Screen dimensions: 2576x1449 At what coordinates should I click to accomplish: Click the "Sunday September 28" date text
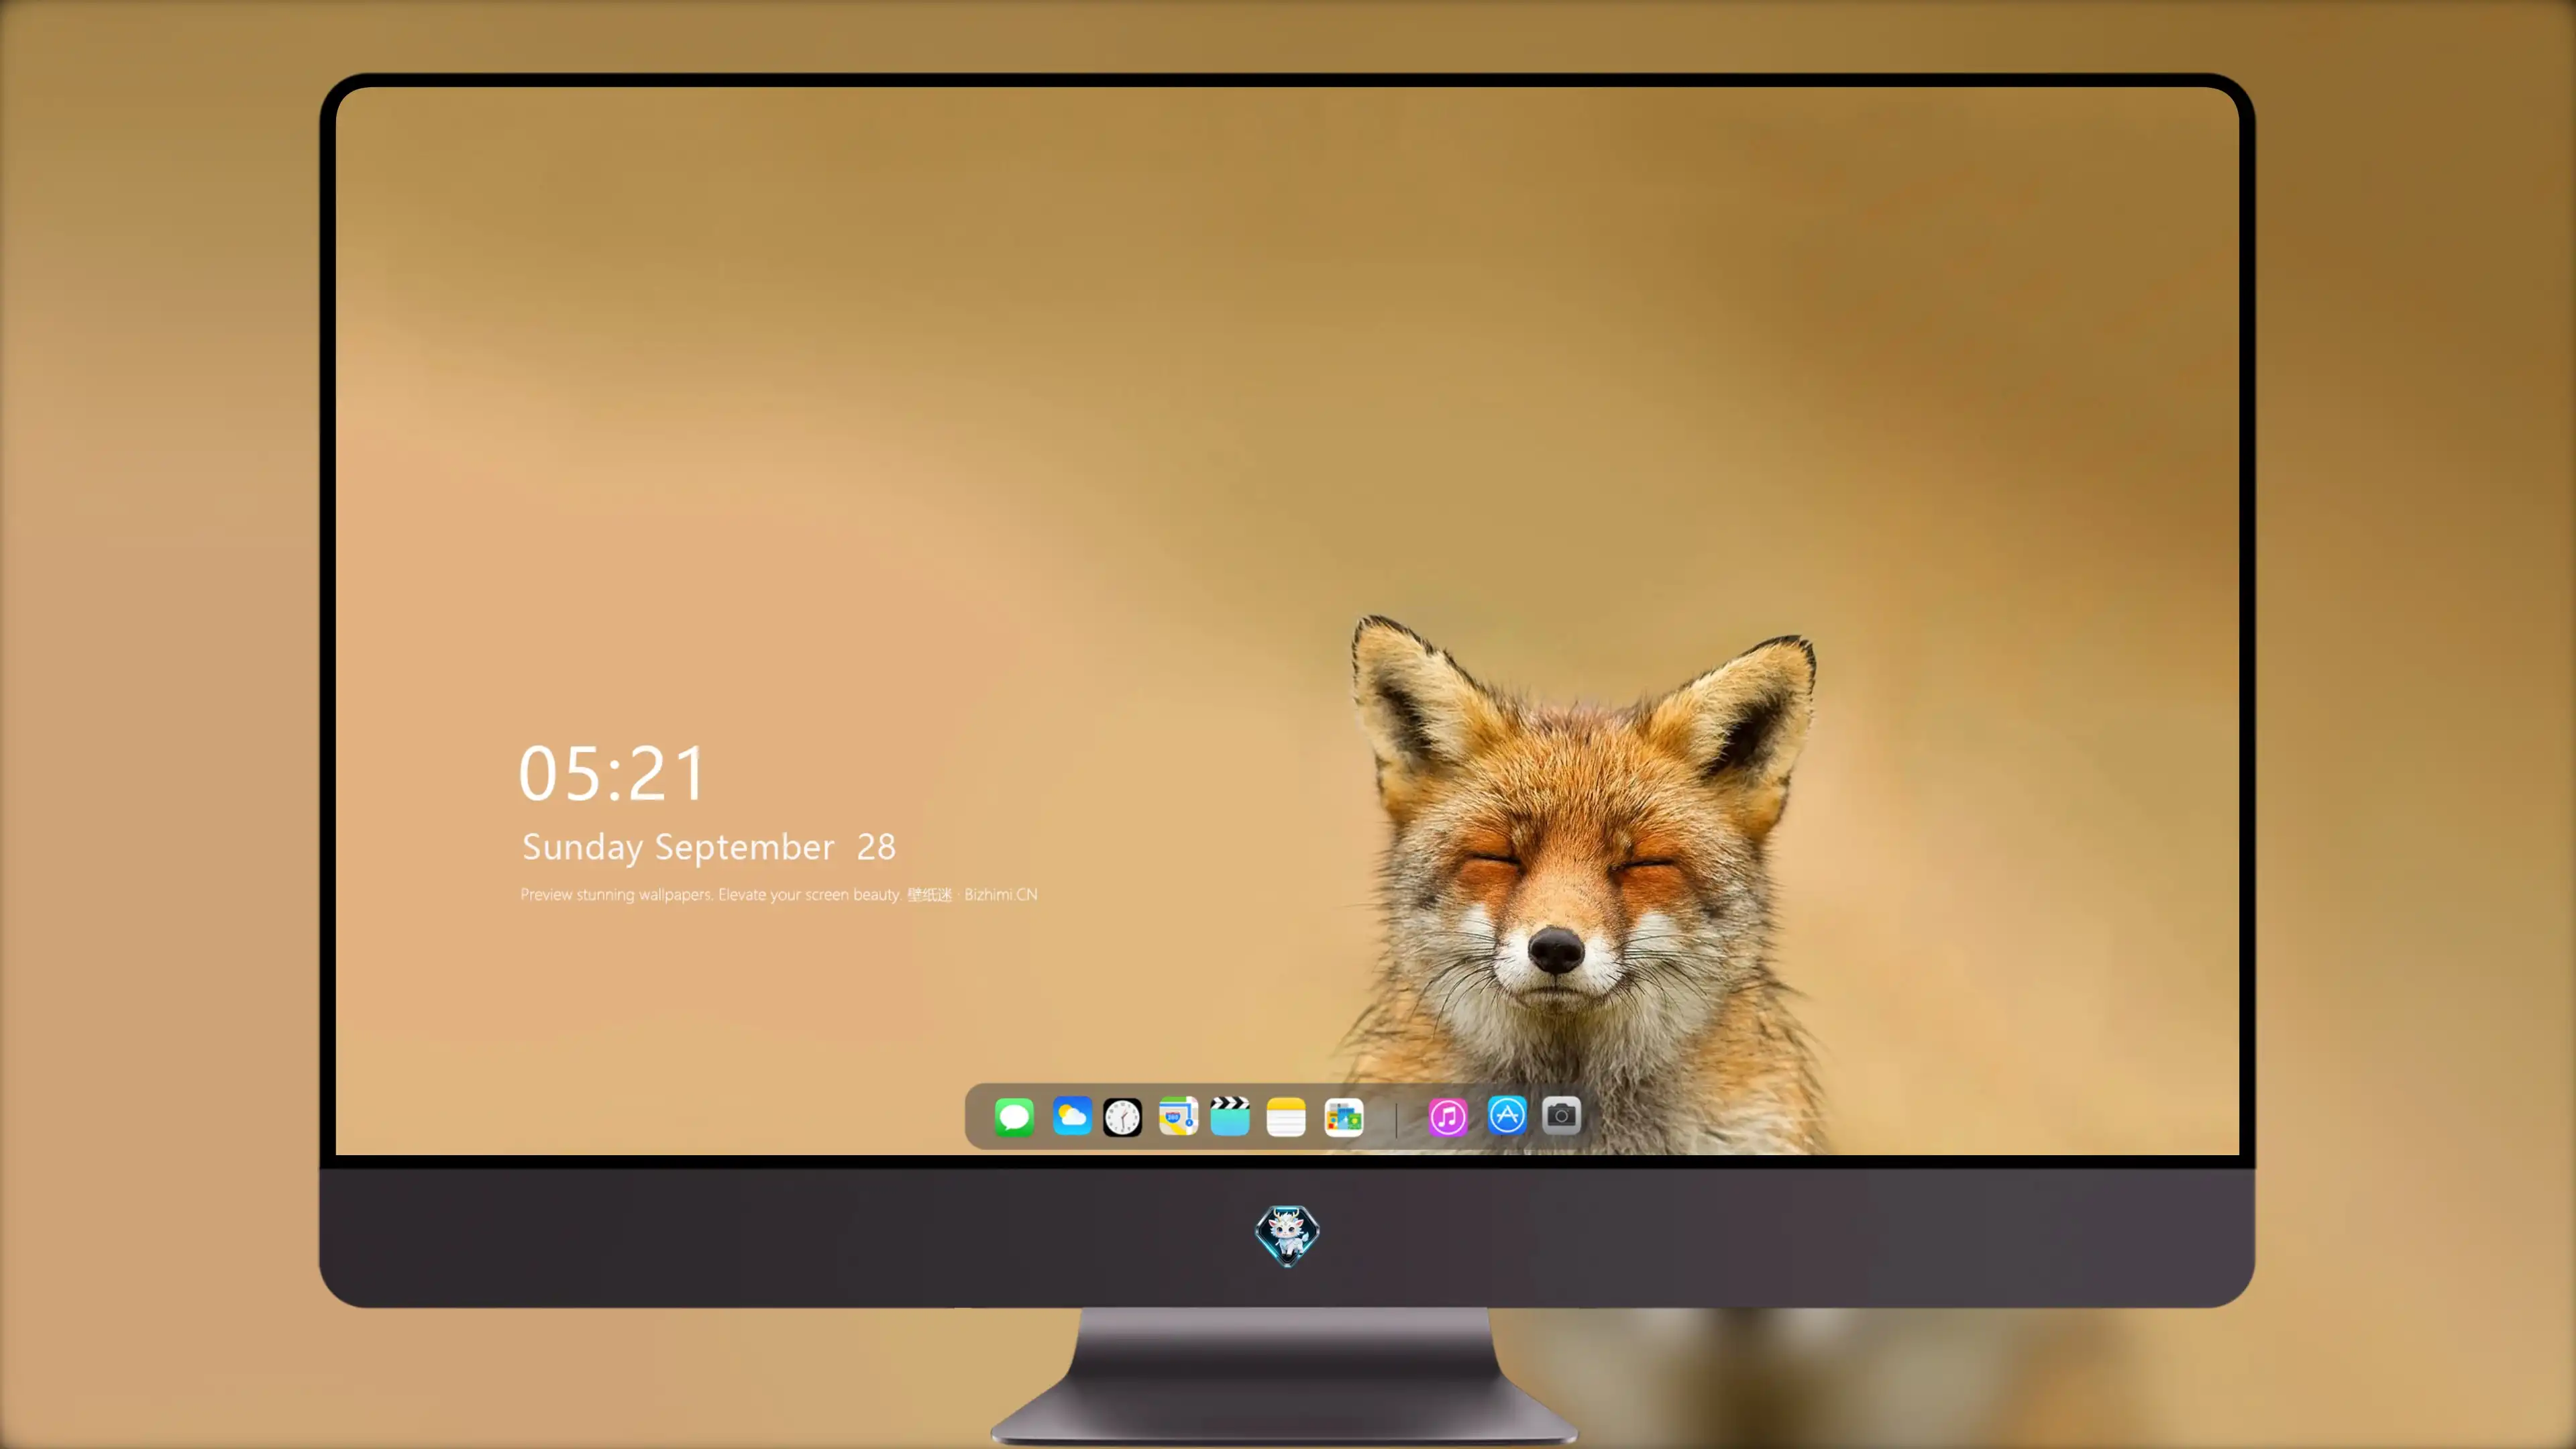pos(709,847)
